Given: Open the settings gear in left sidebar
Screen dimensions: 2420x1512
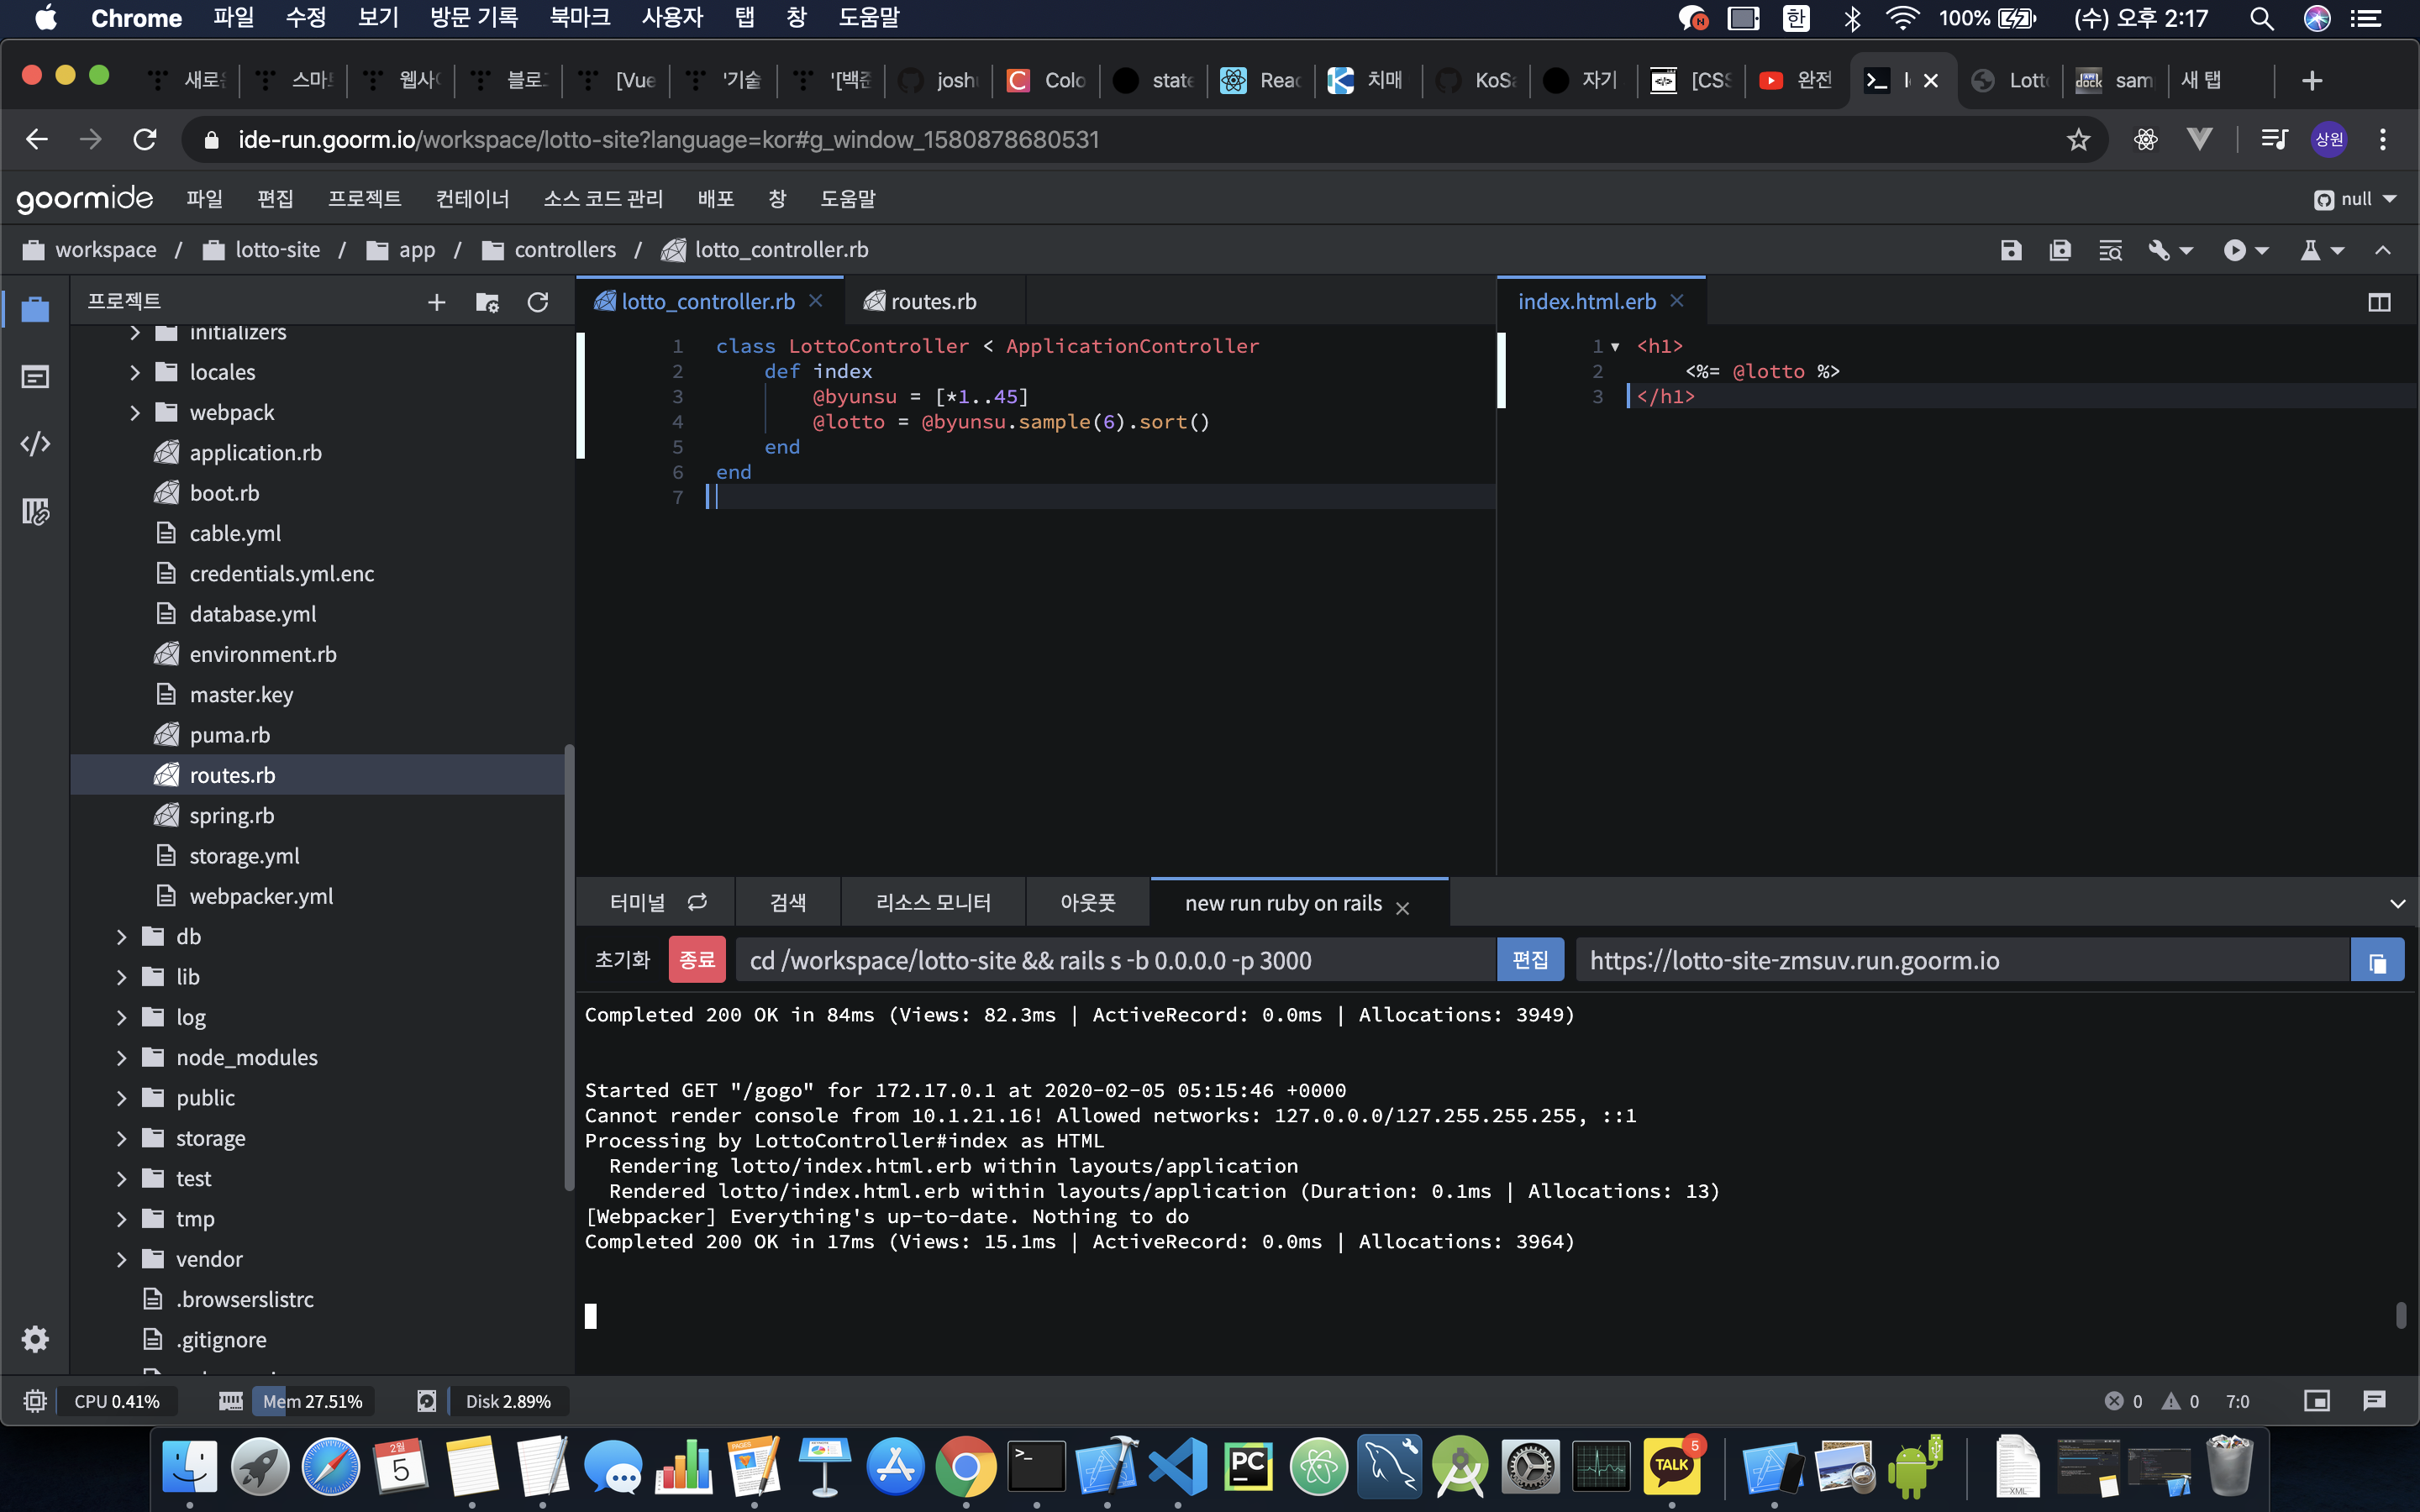Looking at the screenshot, I should [35, 1339].
